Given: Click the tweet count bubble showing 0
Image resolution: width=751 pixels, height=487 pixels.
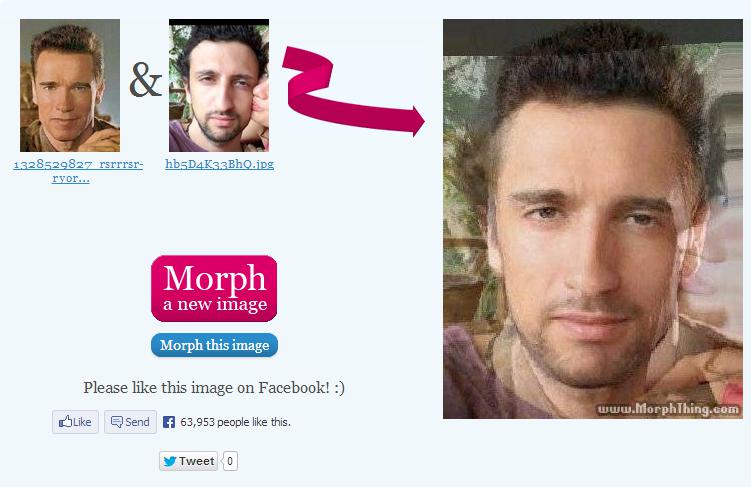Looking at the screenshot, I should pyautogui.click(x=230, y=461).
